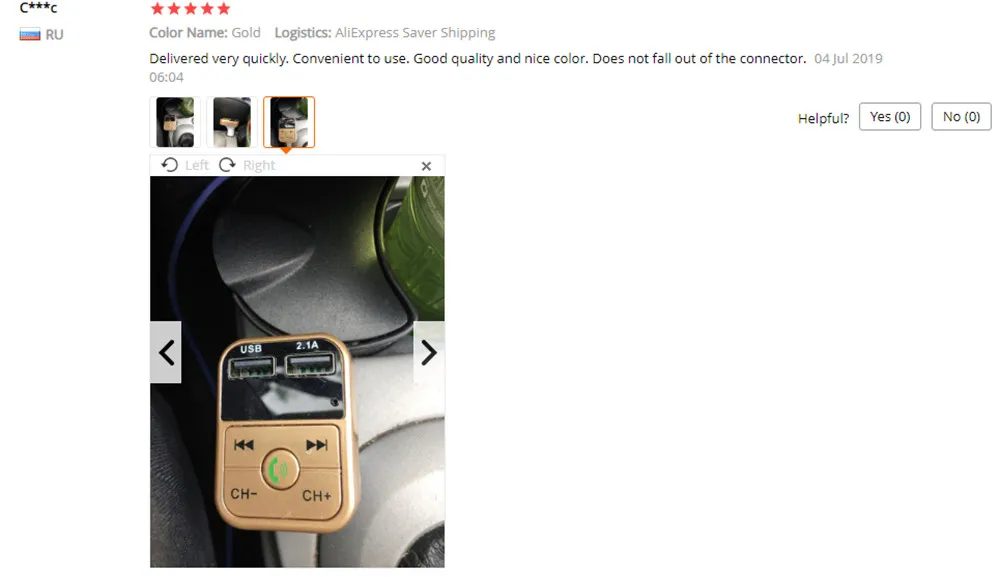Mark review helpful with Yes (0)
1000x577 pixels.
pyautogui.click(x=890, y=117)
